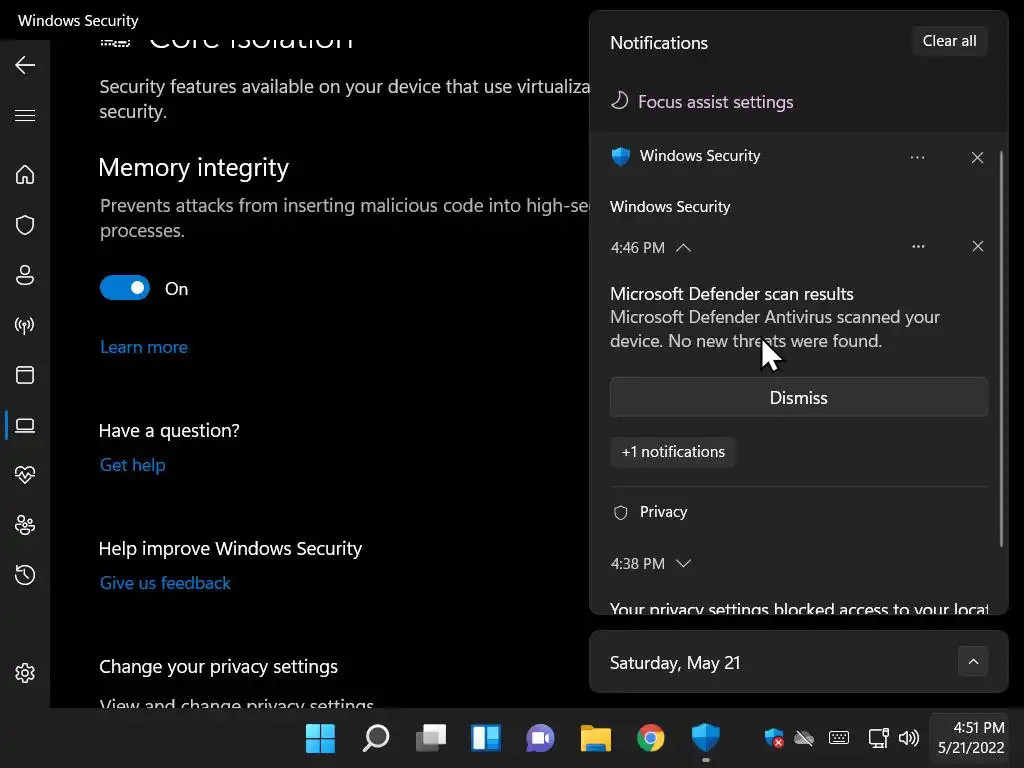Open Windows Security group options ellipsis
1024x768 pixels.
(x=918, y=157)
